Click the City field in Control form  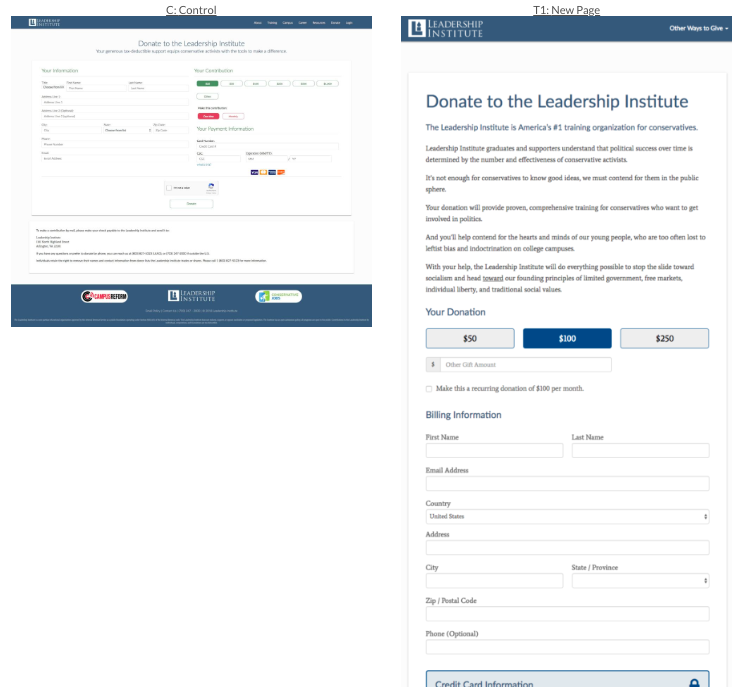coord(71,130)
